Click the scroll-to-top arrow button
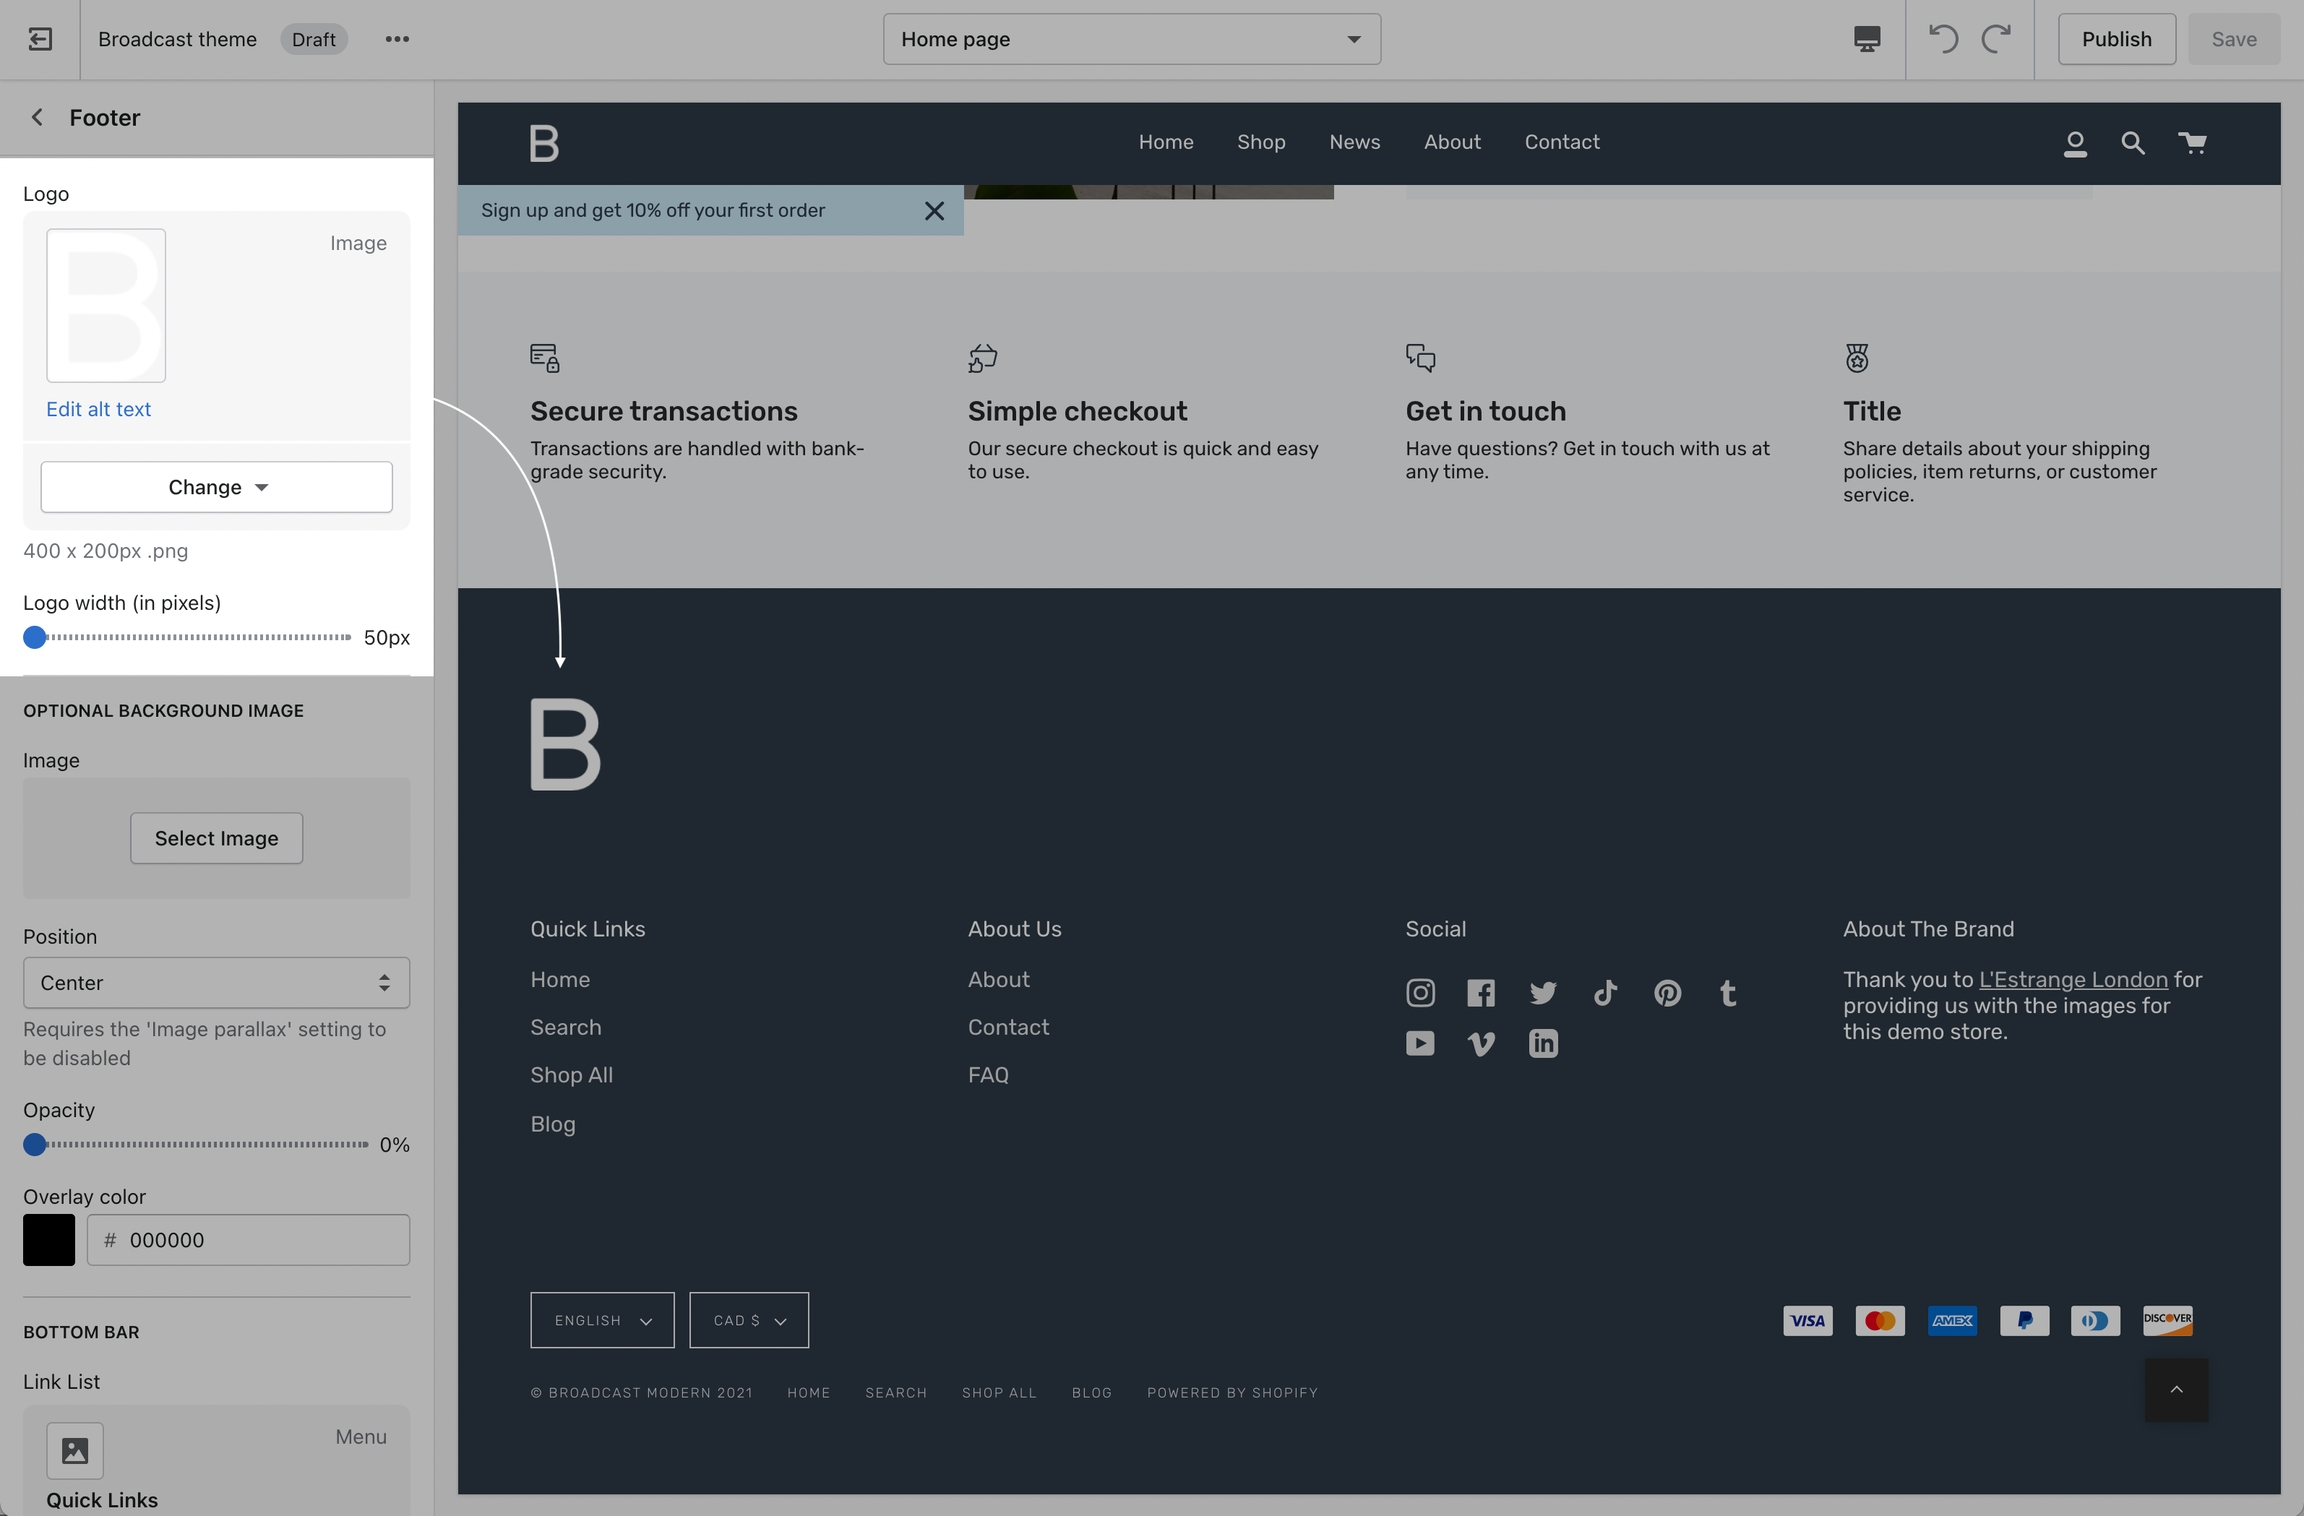 pos(2176,1390)
